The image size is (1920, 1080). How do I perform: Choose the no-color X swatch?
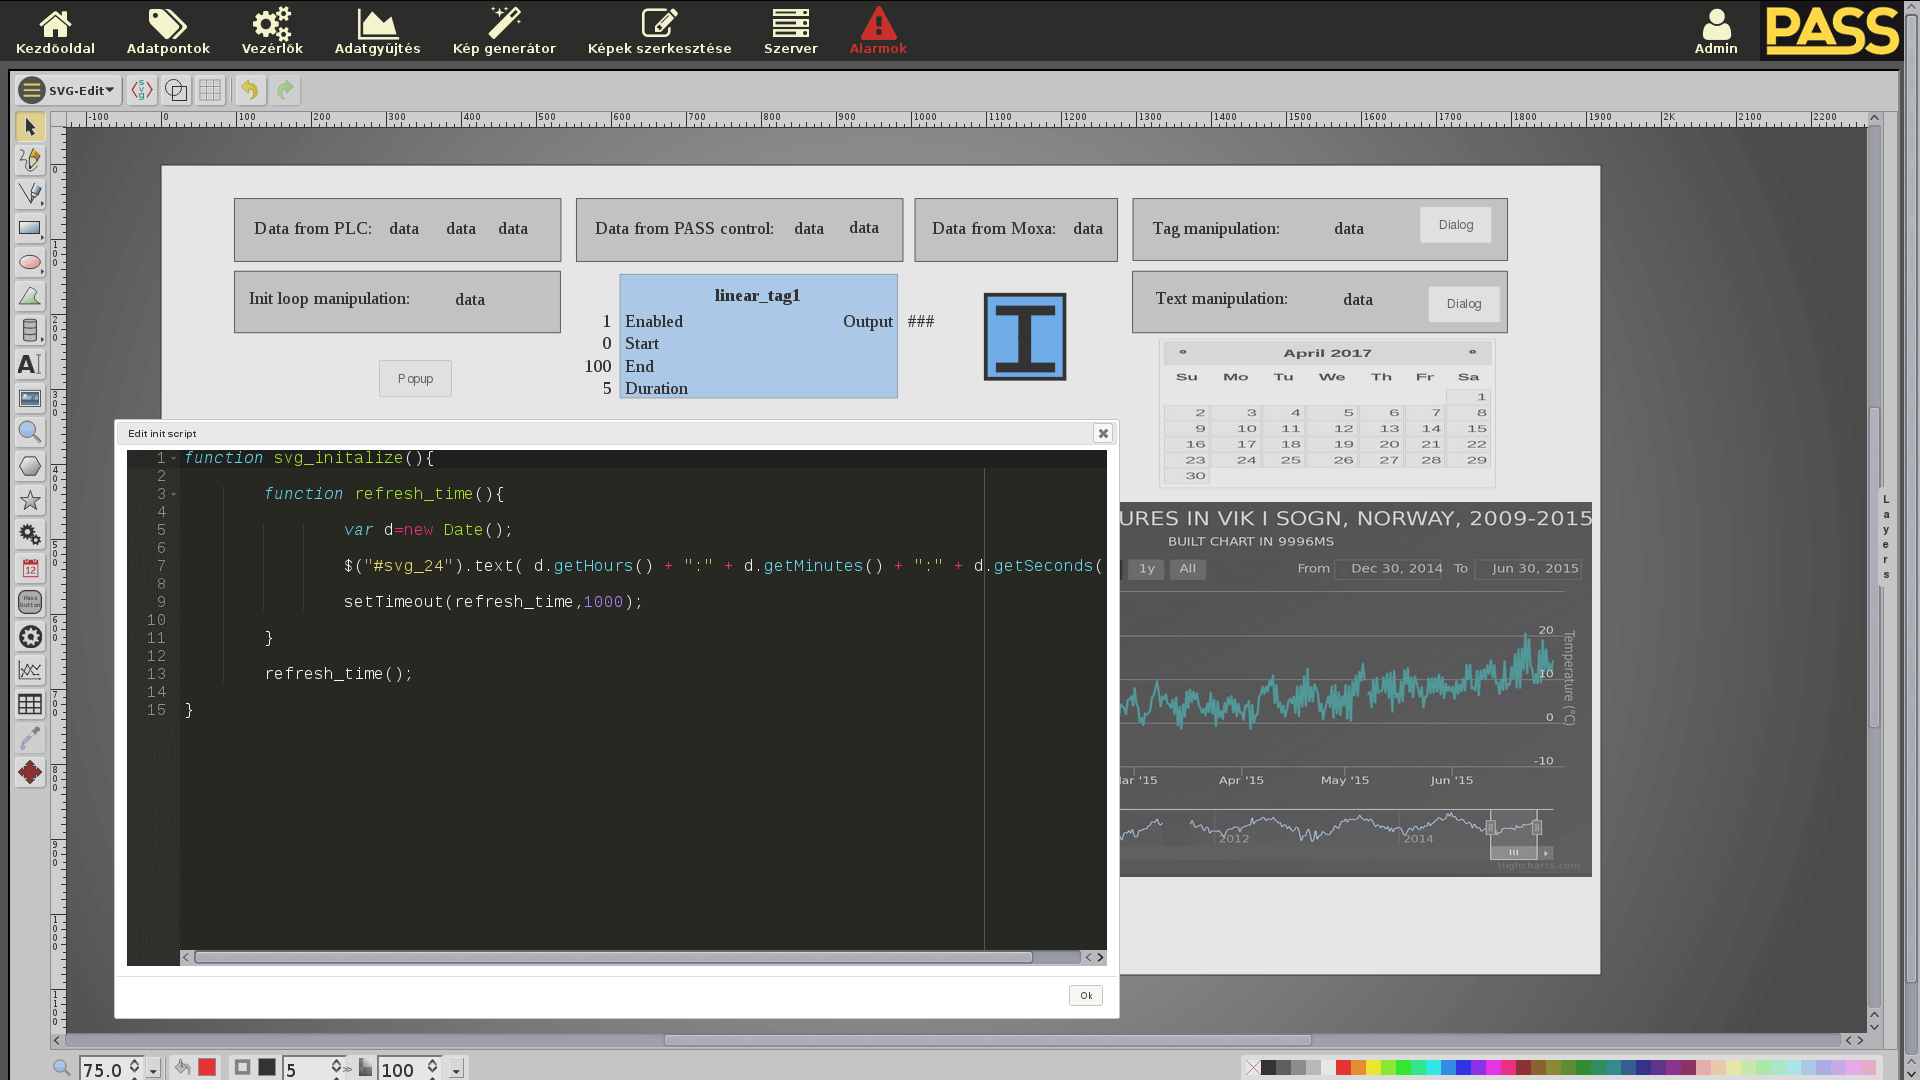coord(1252,1068)
